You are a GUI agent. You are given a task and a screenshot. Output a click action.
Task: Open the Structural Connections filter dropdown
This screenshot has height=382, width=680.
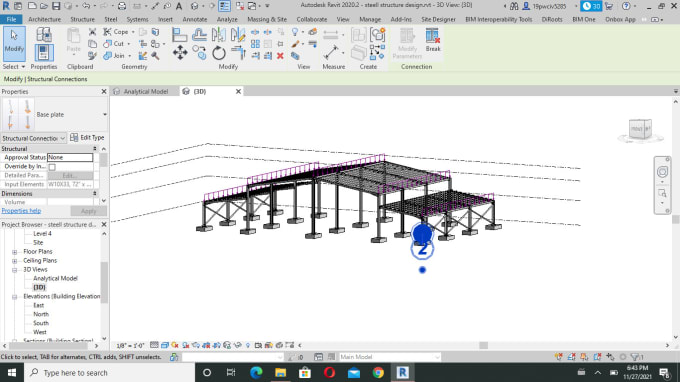(x=33, y=138)
